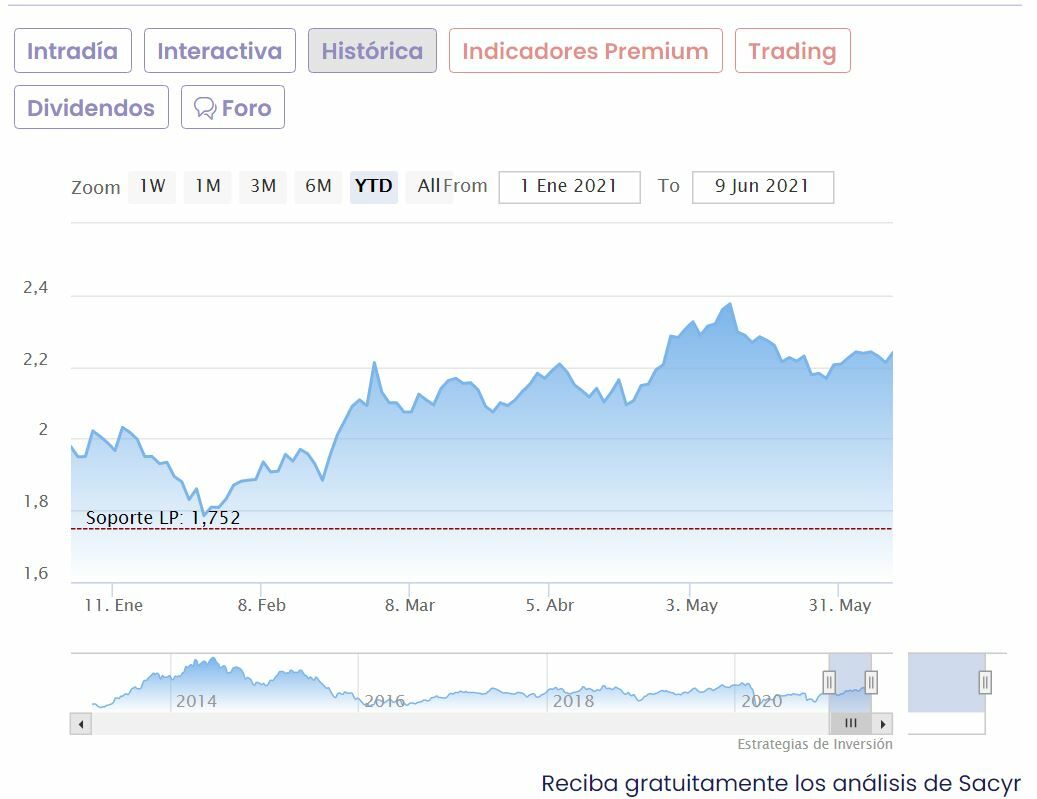The height and width of the screenshot is (799, 1037).
Task: Select the 1W zoom range
Action: coord(152,186)
